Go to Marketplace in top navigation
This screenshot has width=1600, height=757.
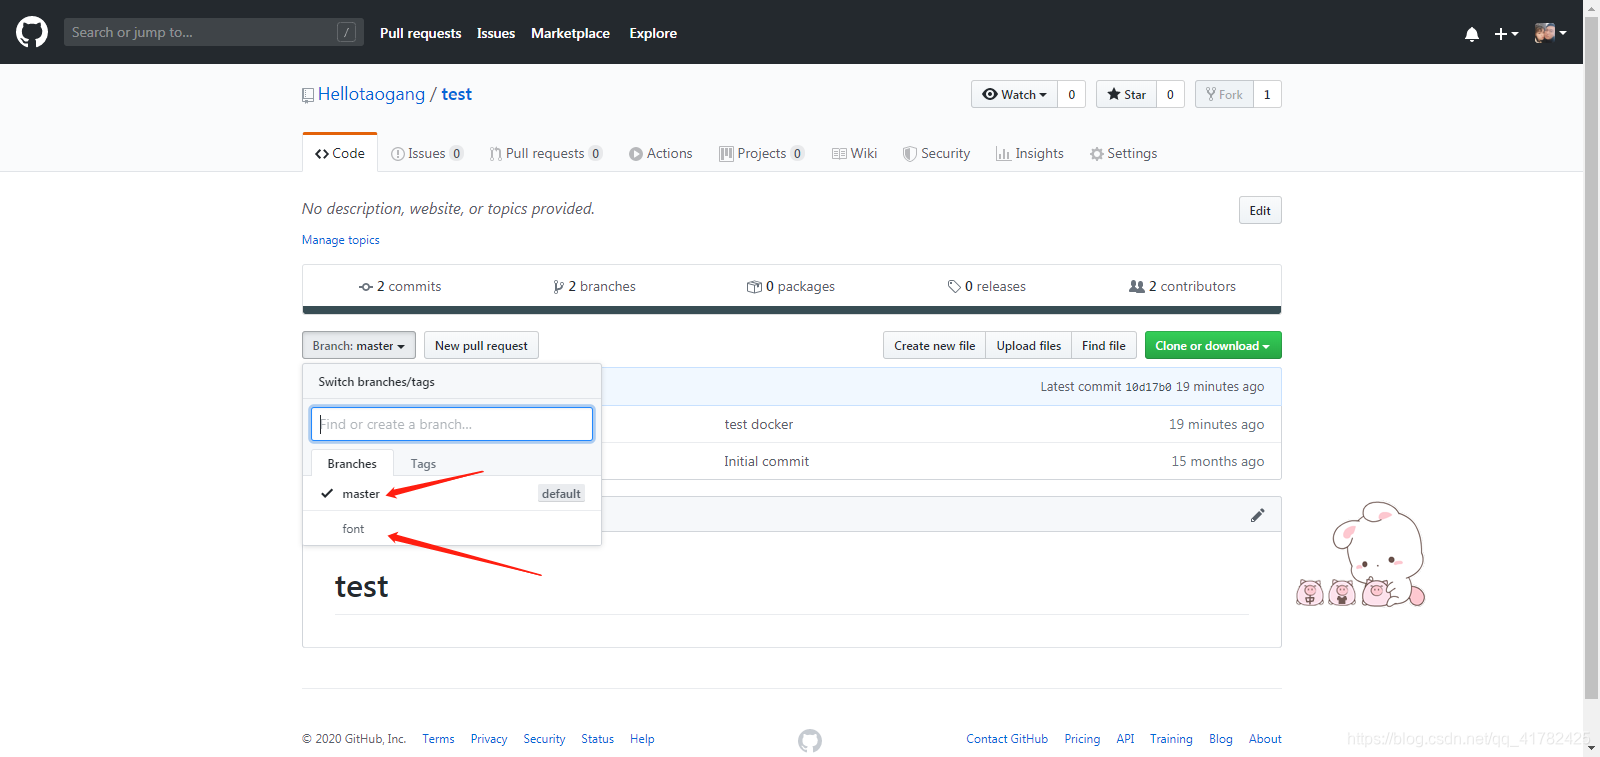570,33
